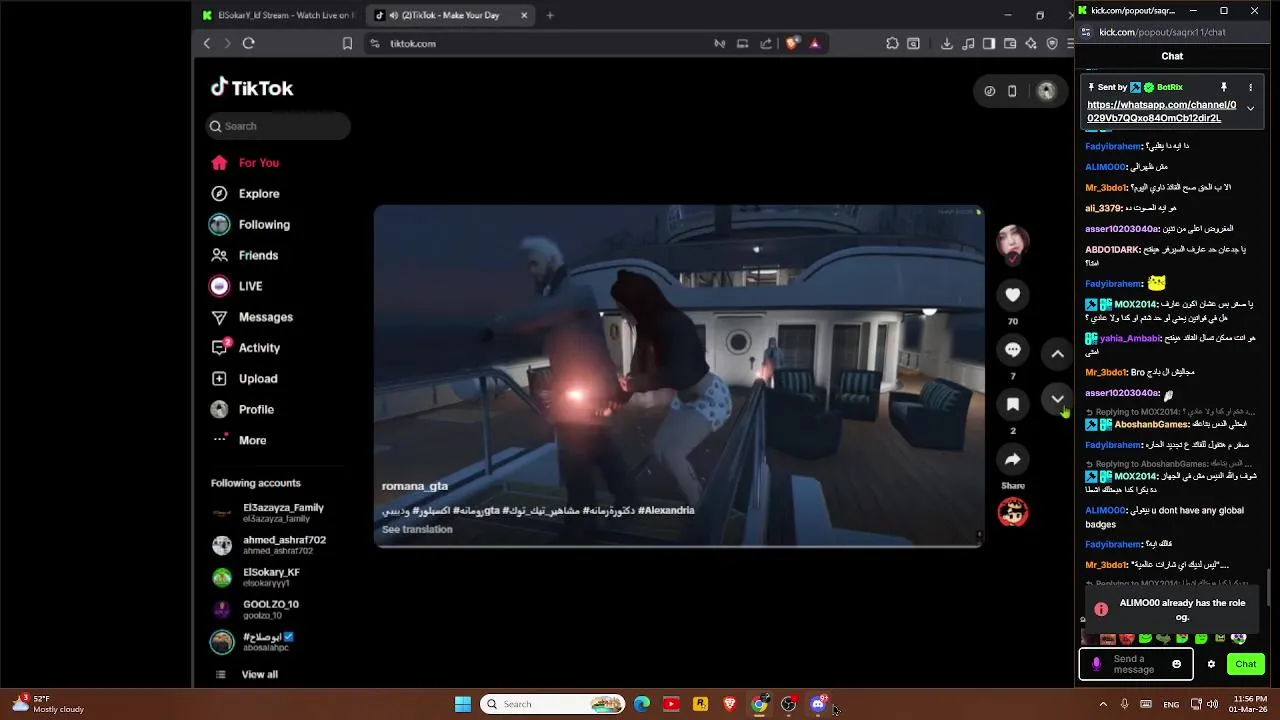Click the green Chat send button

pos(1245,664)
